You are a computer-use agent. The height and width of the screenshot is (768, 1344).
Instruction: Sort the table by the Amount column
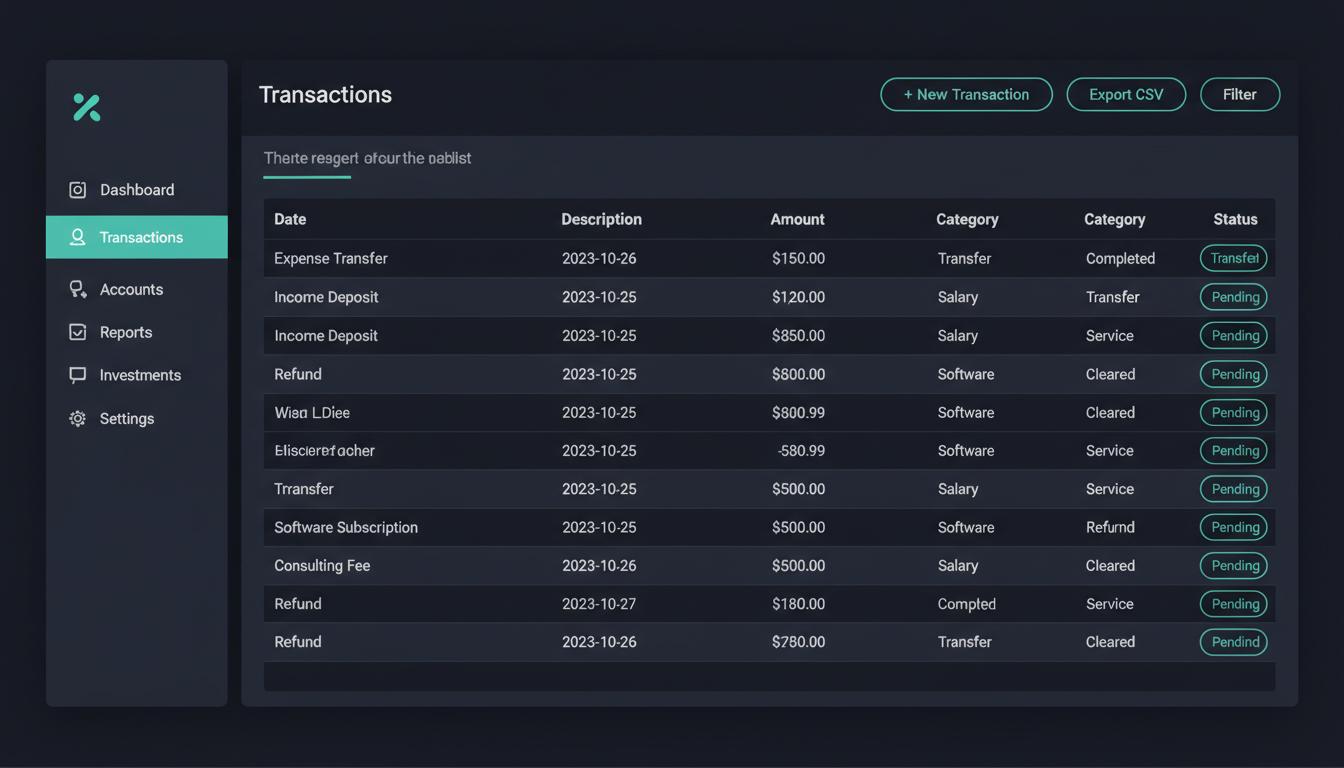click(x=797, y=219)
